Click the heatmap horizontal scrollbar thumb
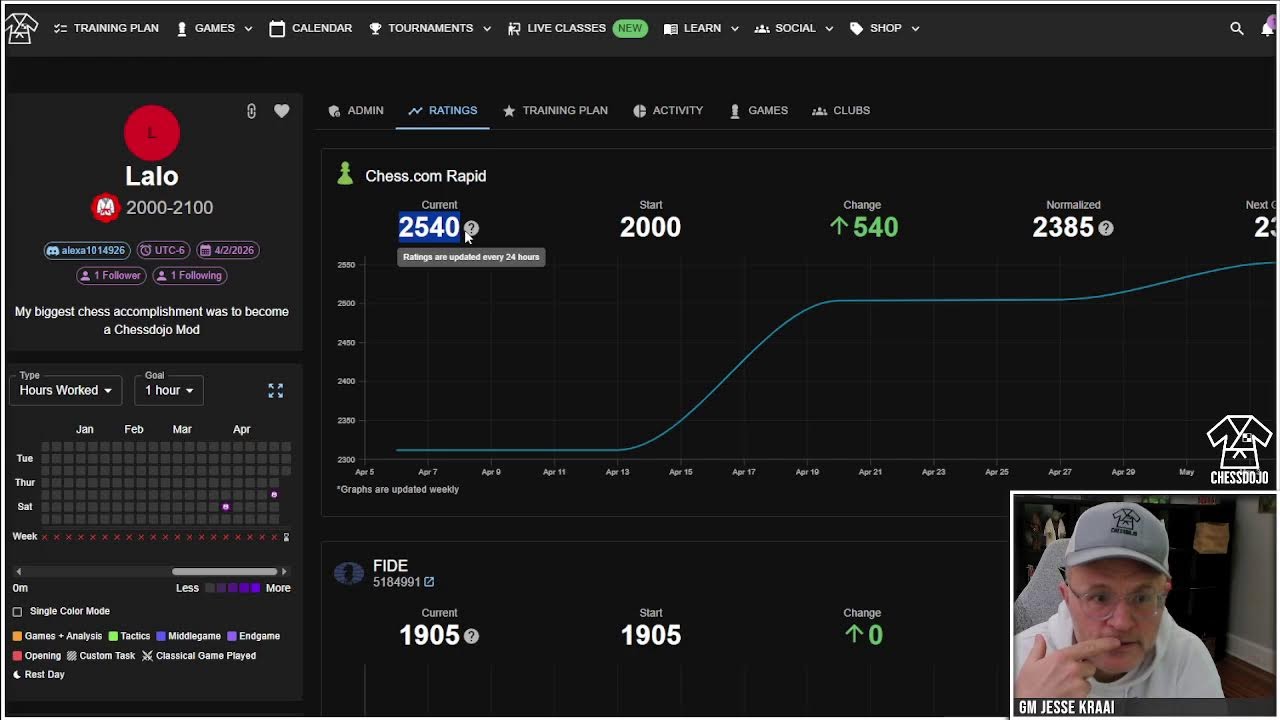The height and width of the screenshot is (720, 1280). [224, 572]
